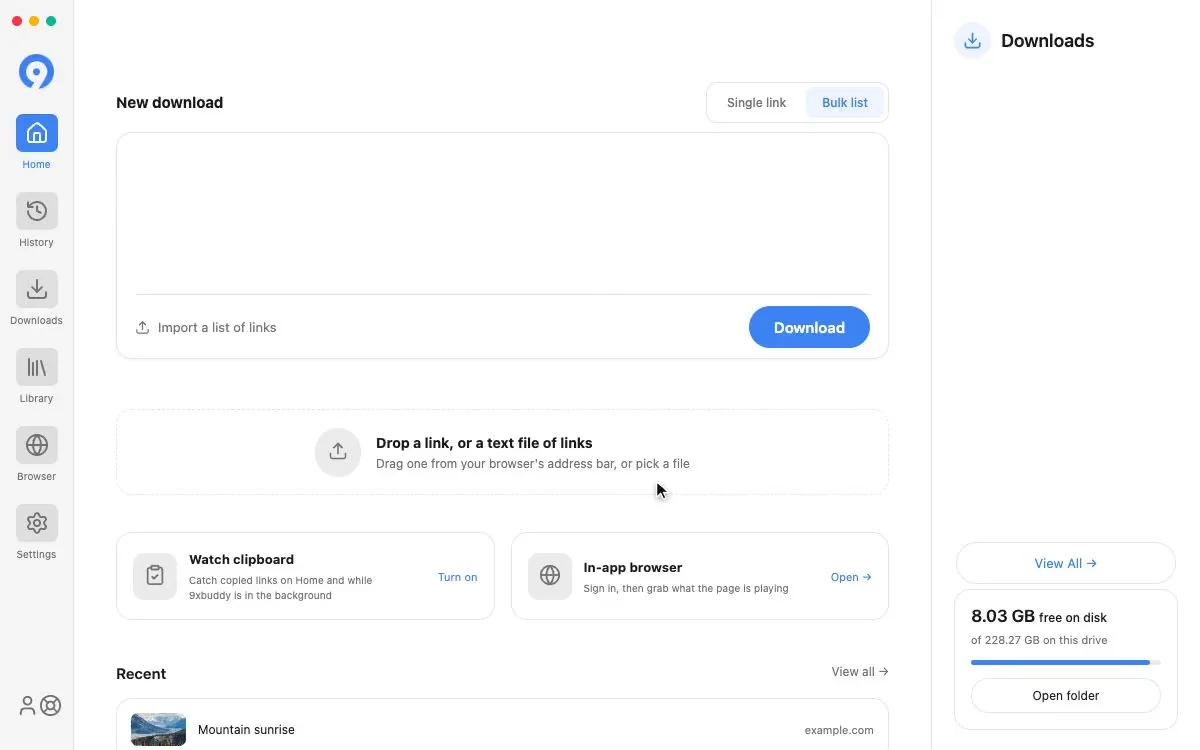
Task: Click inside the bulk links text area
Action: (x=502, y=214)
